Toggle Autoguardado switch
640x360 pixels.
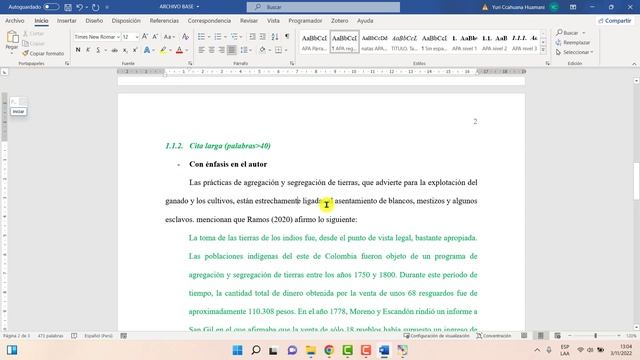pyautogui.click(x=51, y=7)
